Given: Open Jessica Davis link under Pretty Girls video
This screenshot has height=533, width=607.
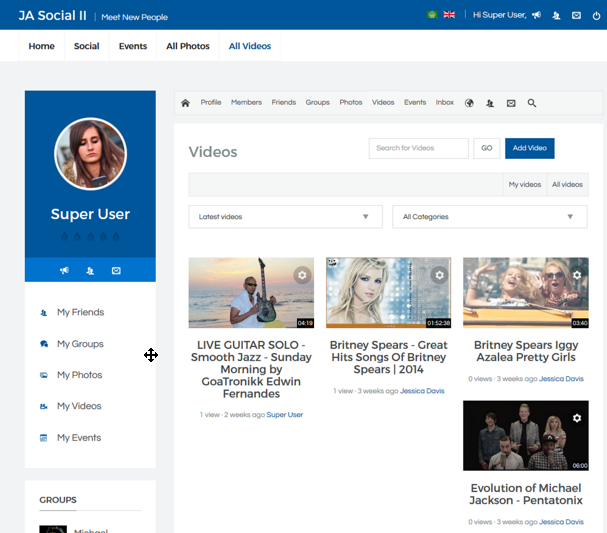Looking at the screenshot, I should pos(561,379).
